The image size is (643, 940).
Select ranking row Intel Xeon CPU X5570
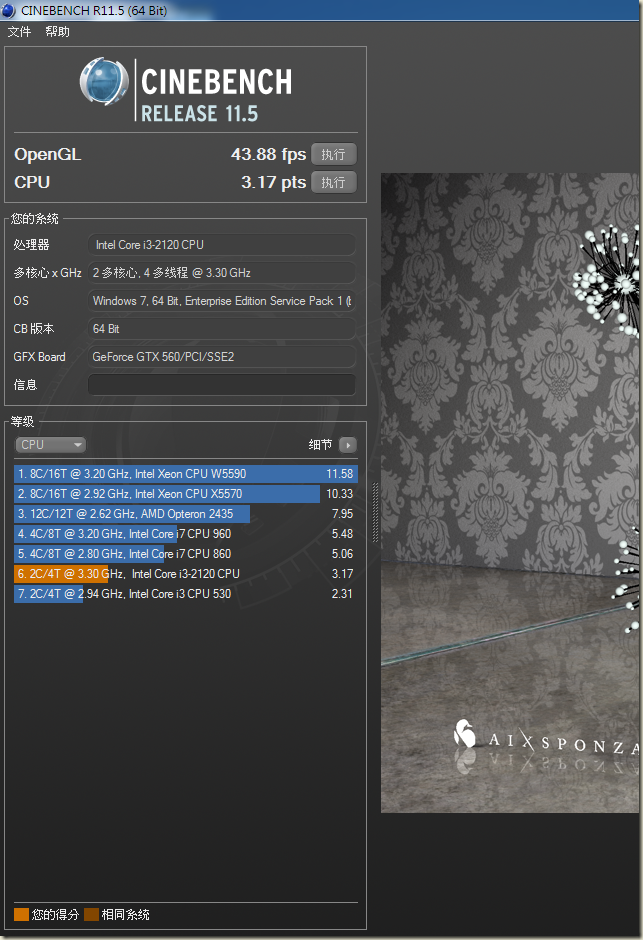[x=186, y=494]
